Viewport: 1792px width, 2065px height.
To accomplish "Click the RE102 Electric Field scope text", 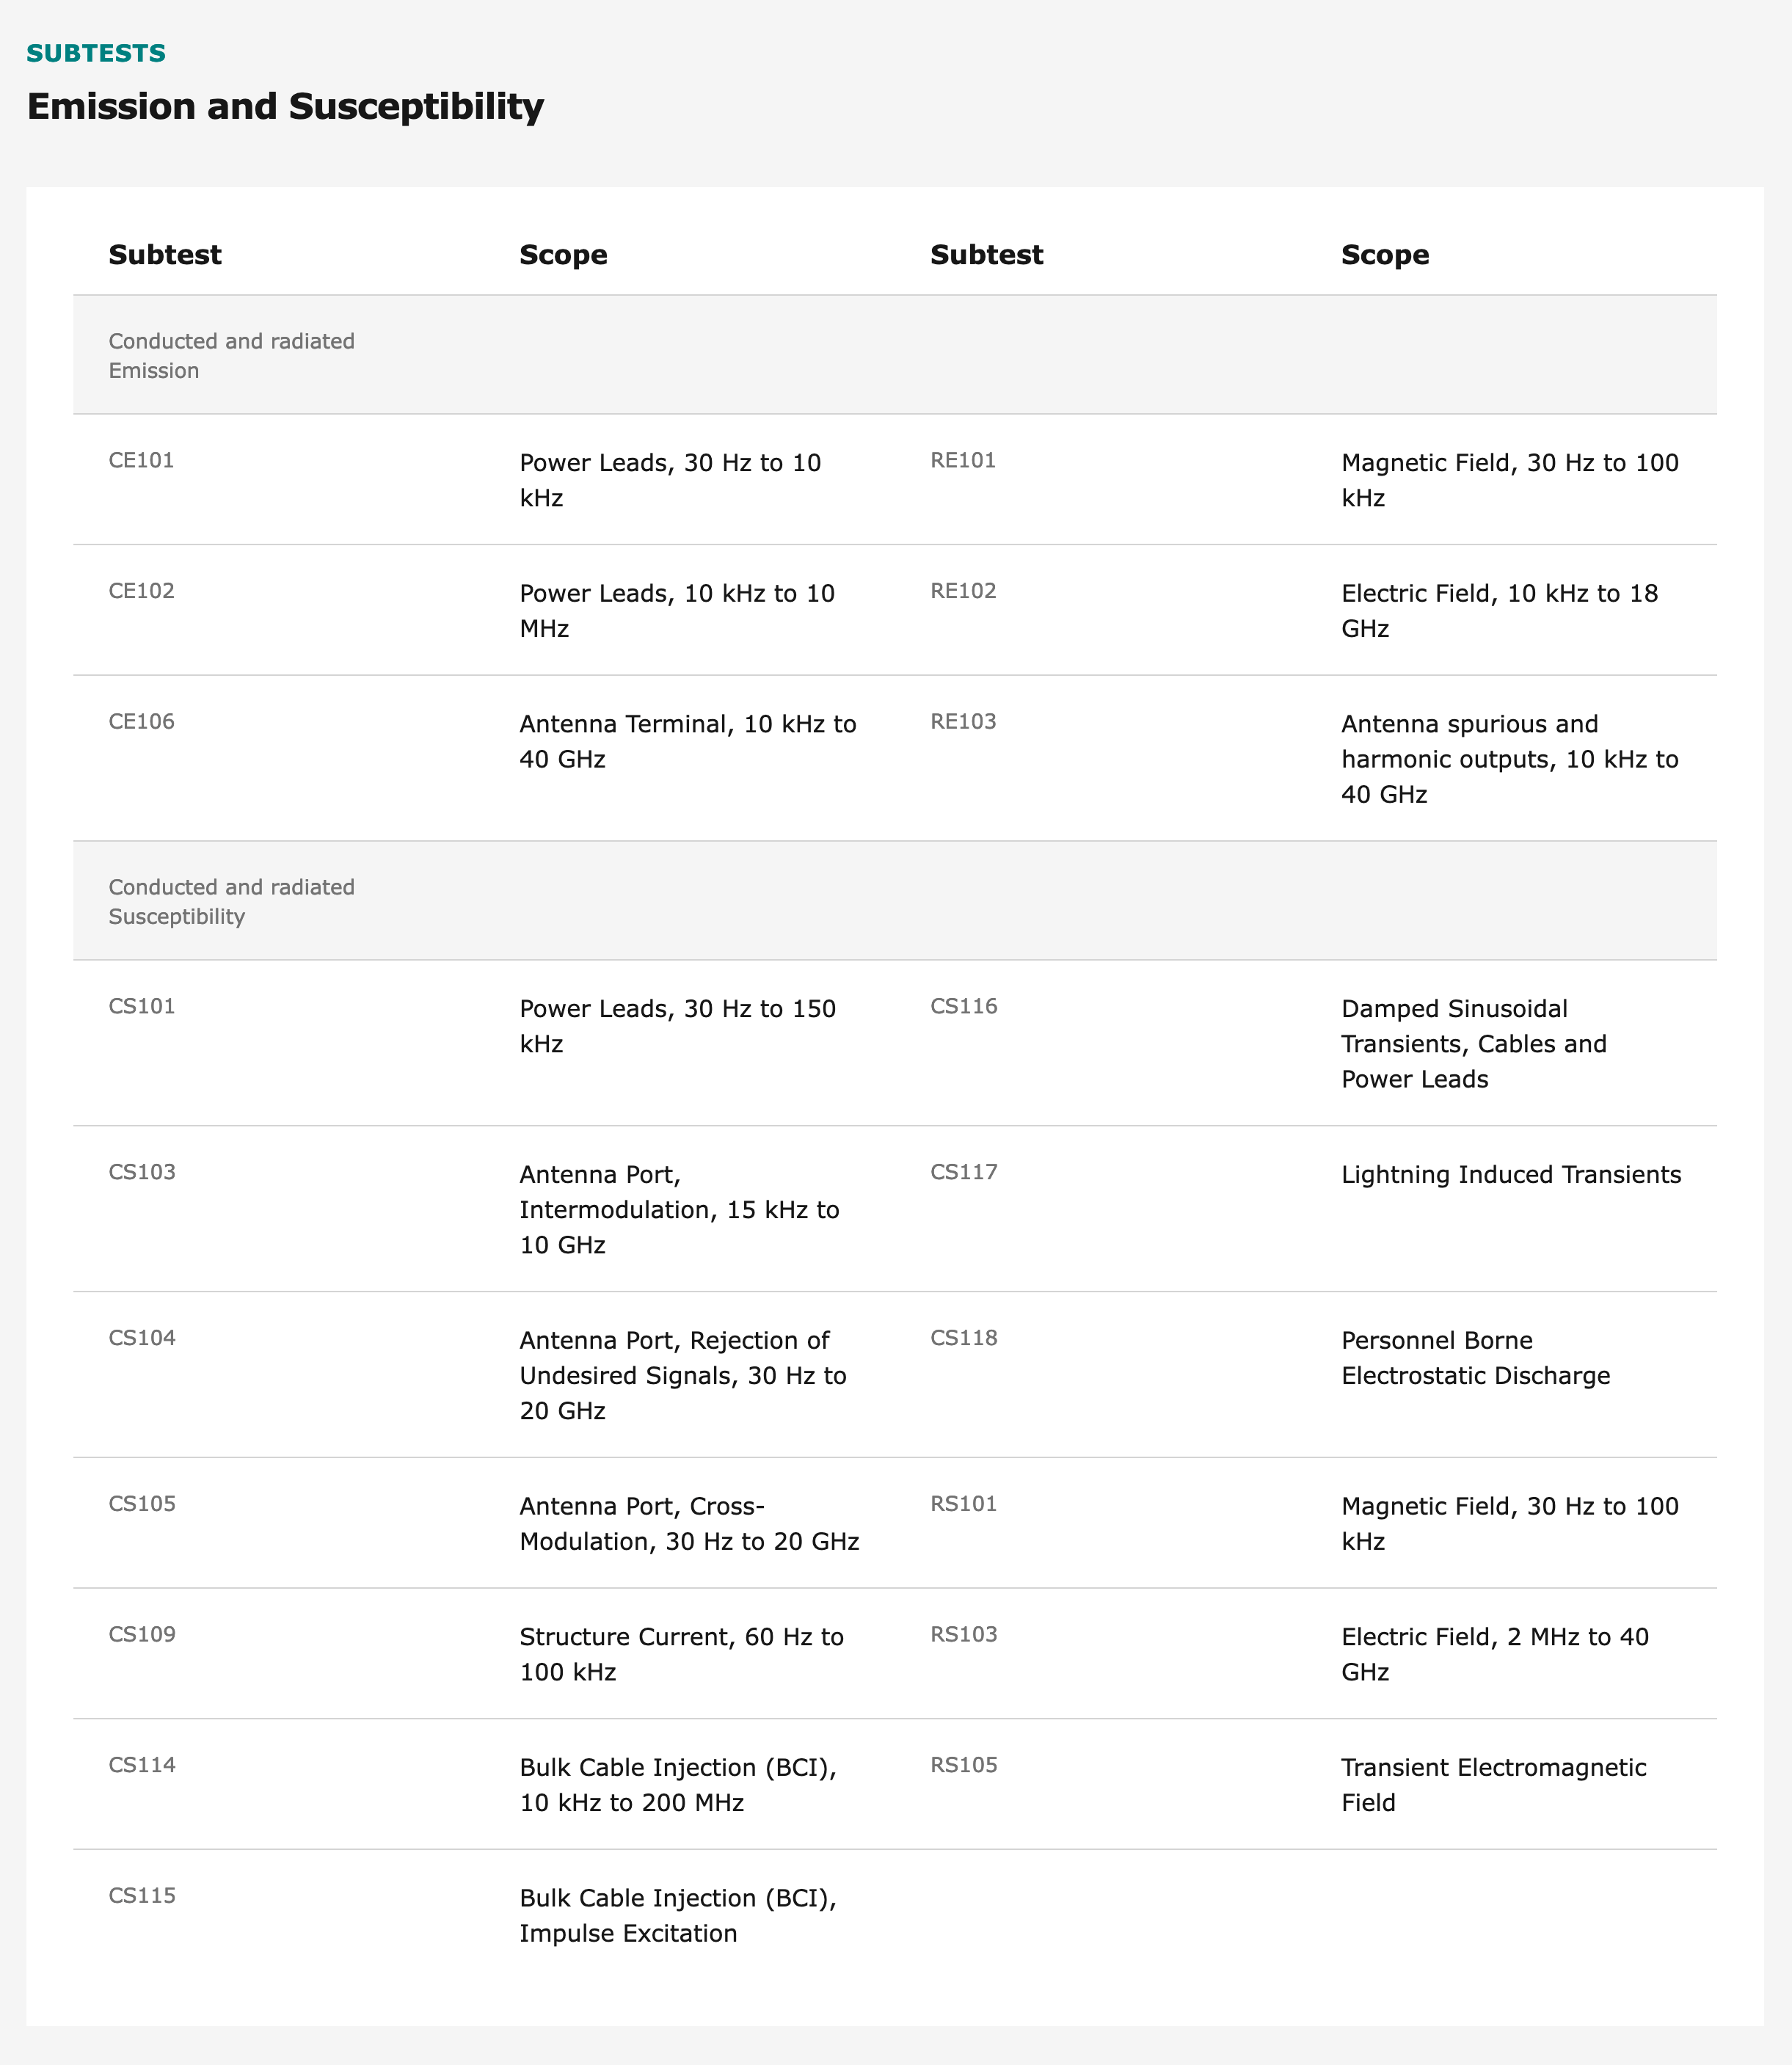I will pyautogui.click(x=1499, y=611).
